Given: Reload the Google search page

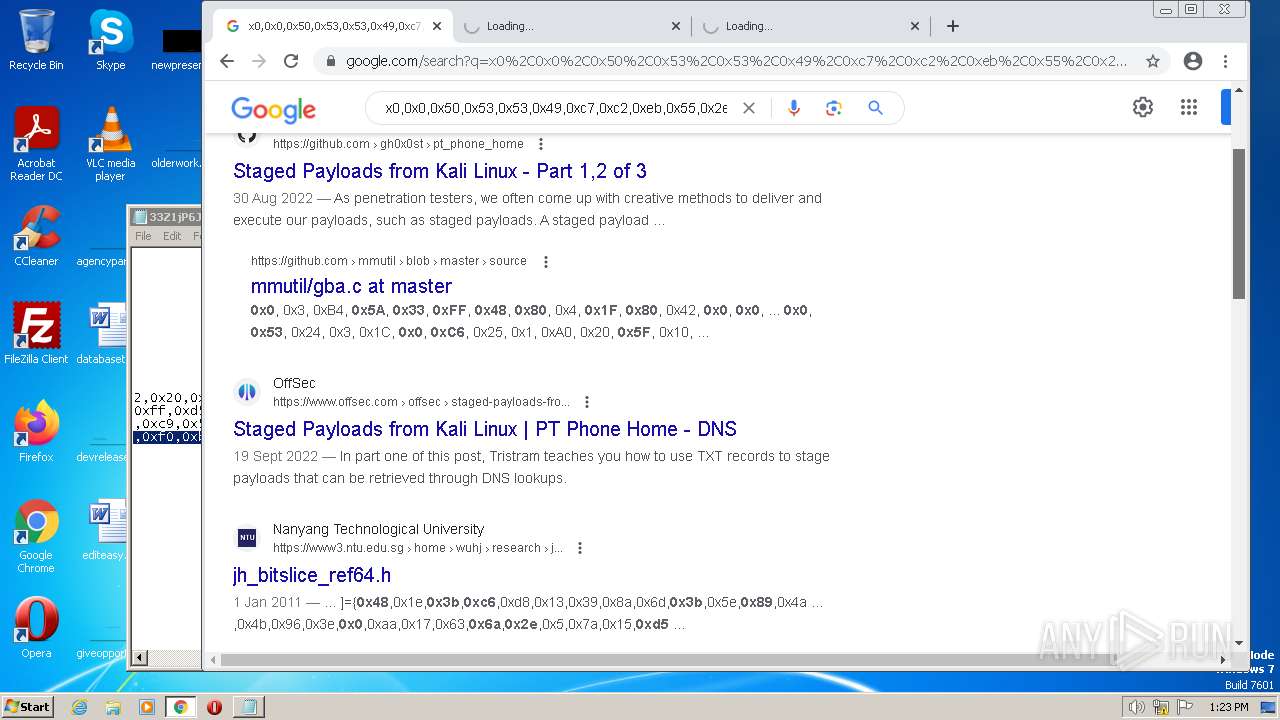Looking at the screenshot, I should click(291, 61).
